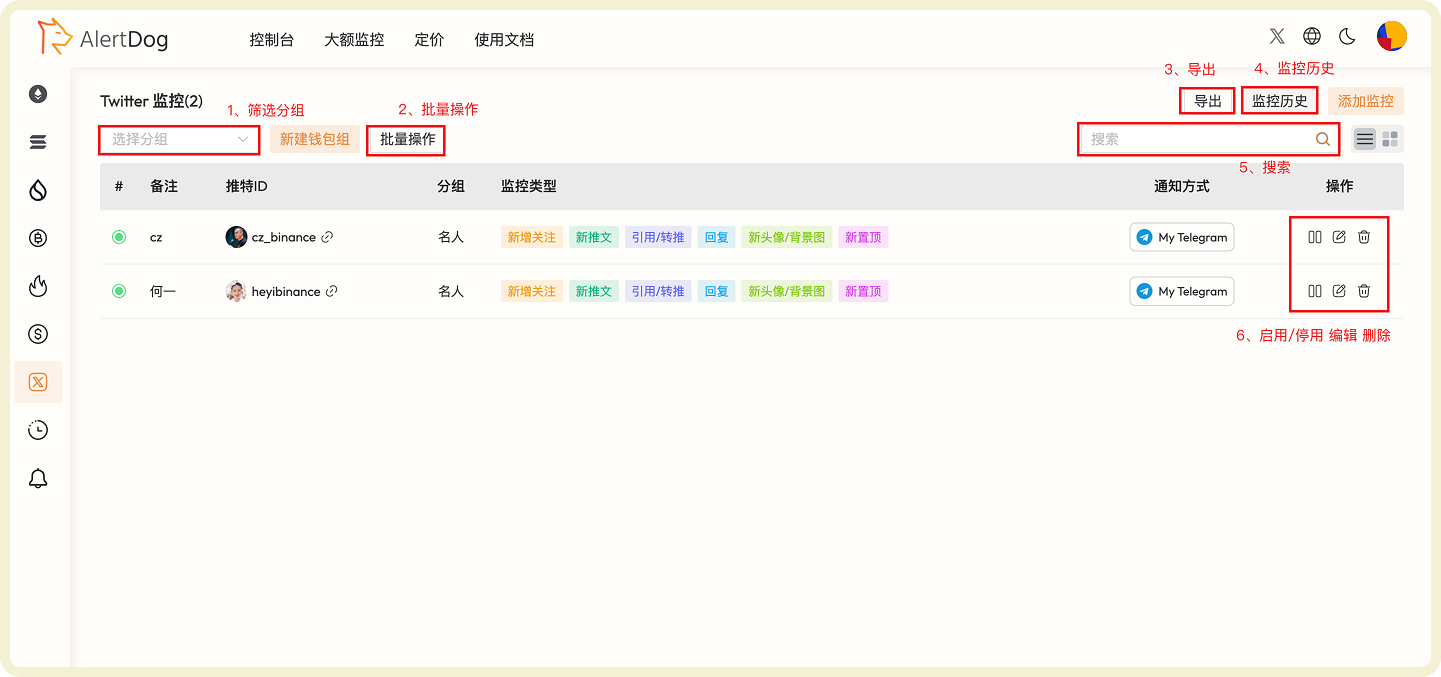Toggle dark mode moon icon
The width and height of the screenshot is (1441, 677).
coord(1347,36)
